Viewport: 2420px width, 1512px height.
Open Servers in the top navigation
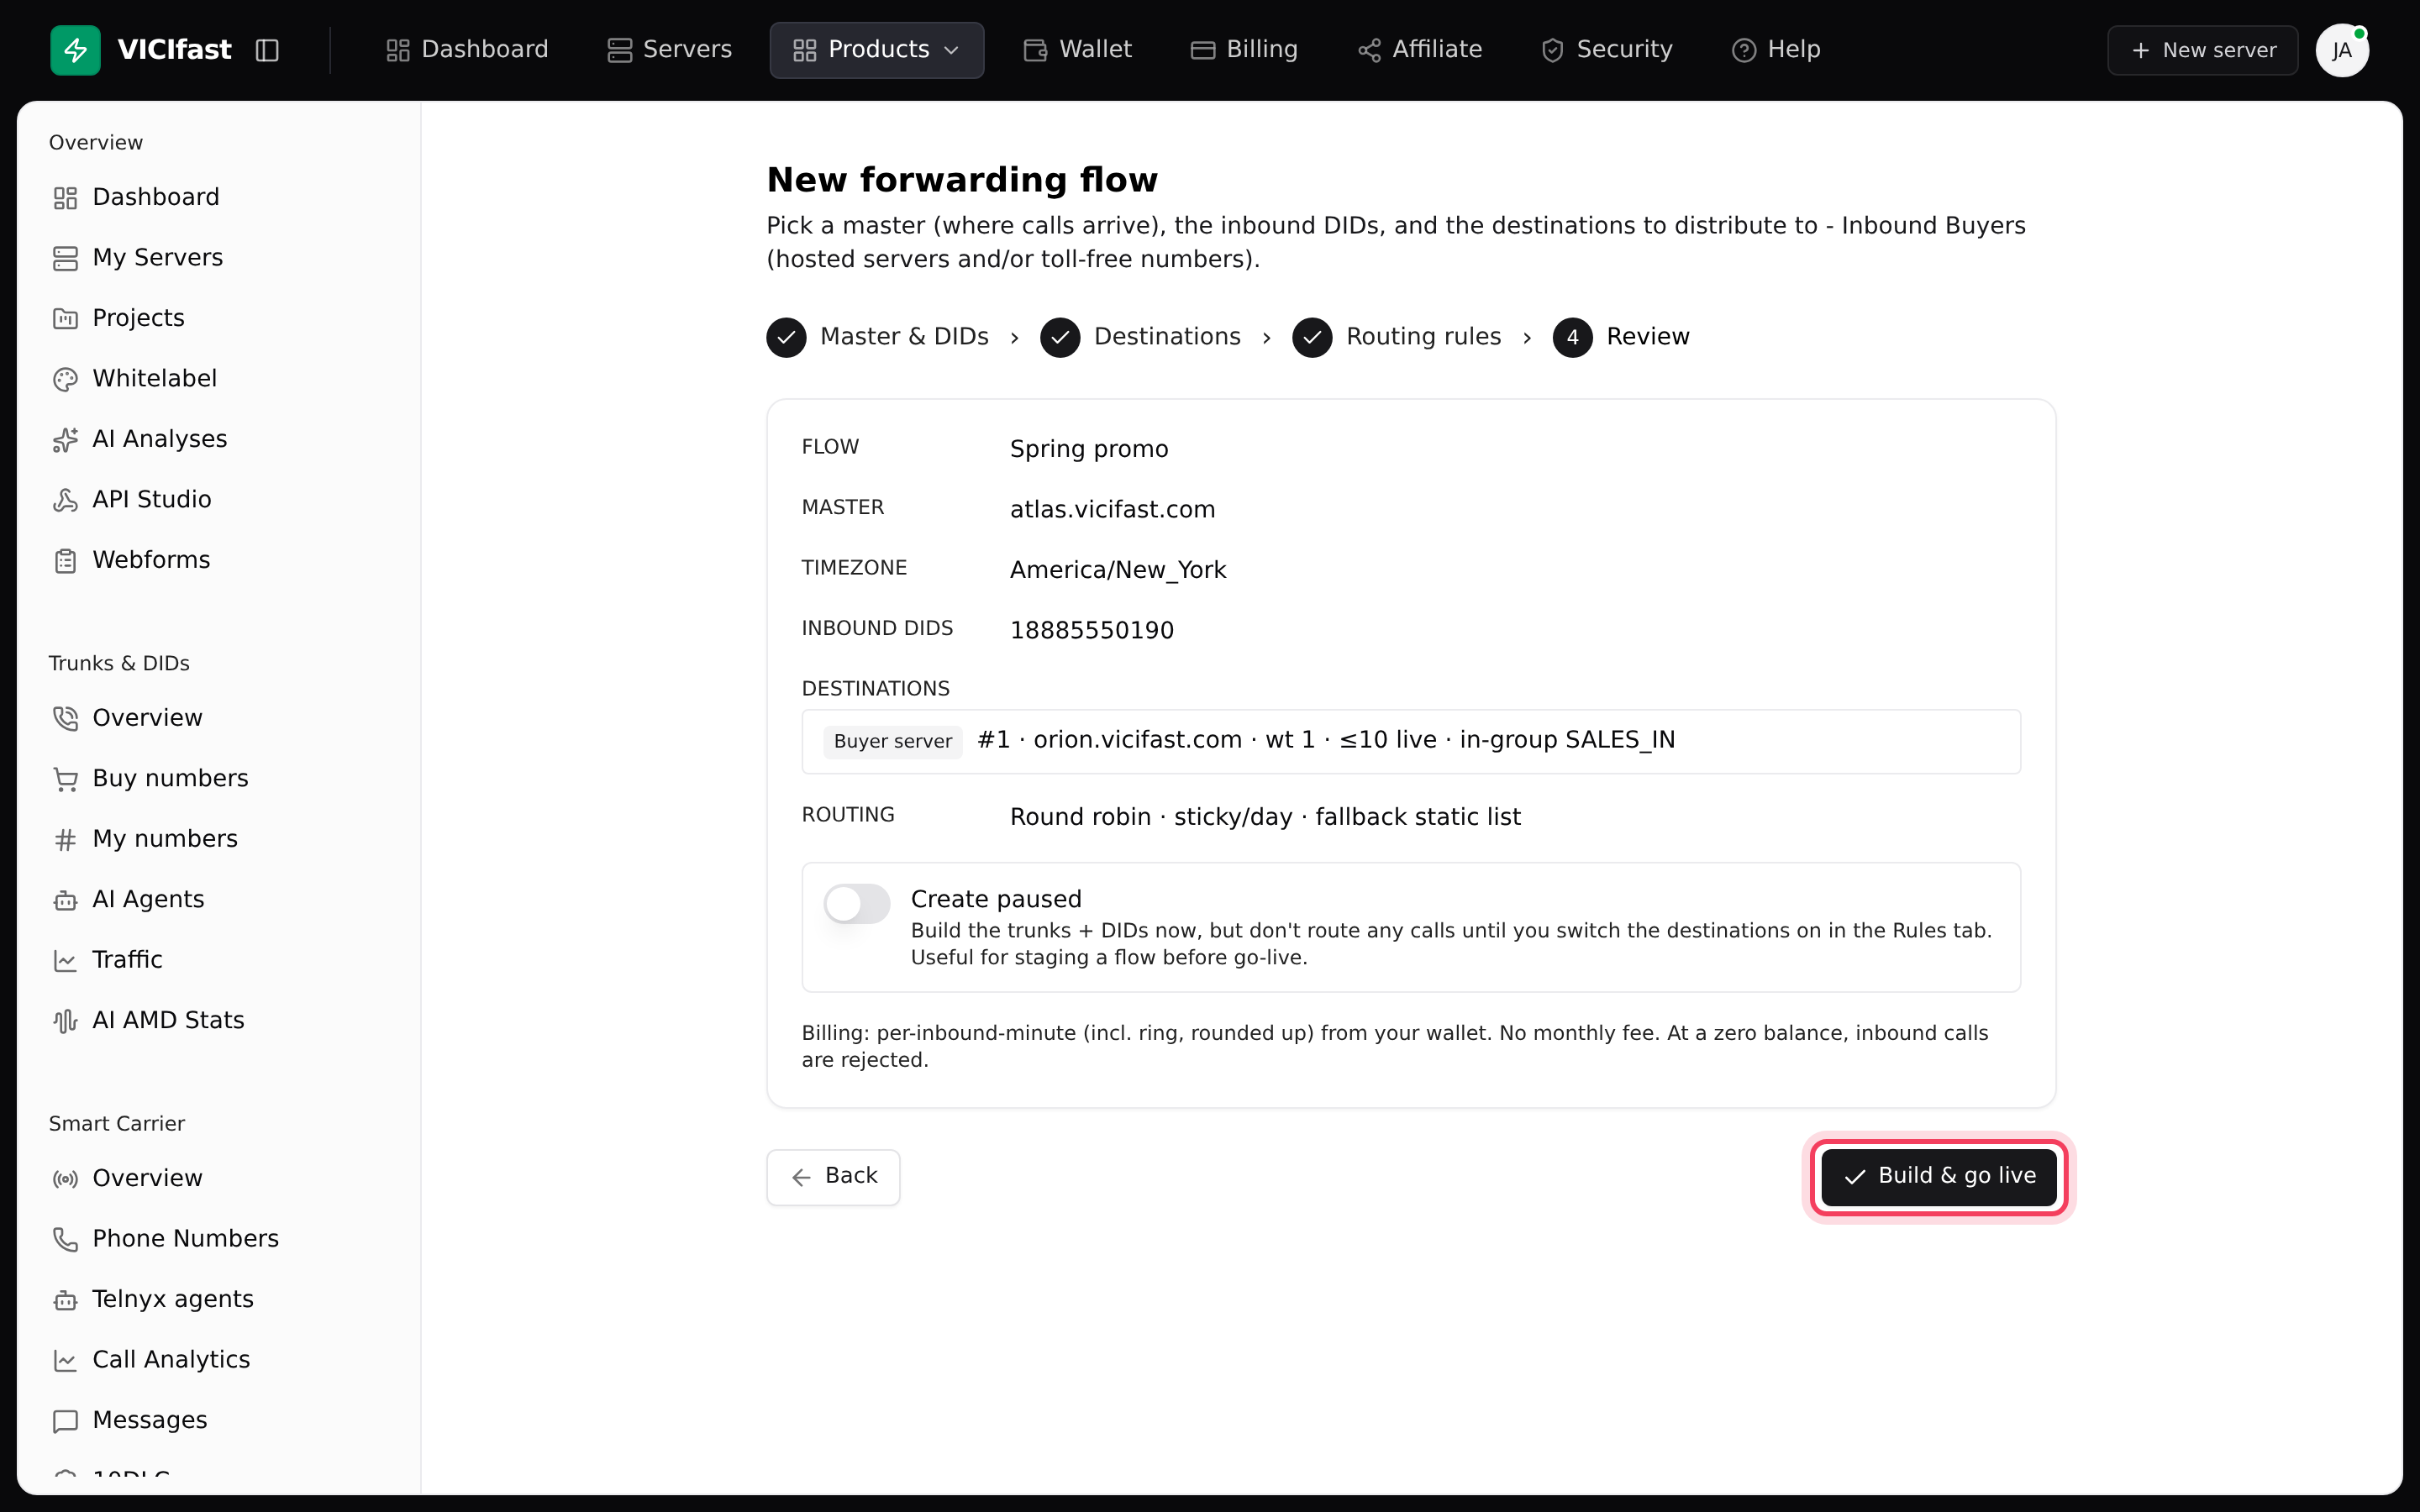point(670,50)
